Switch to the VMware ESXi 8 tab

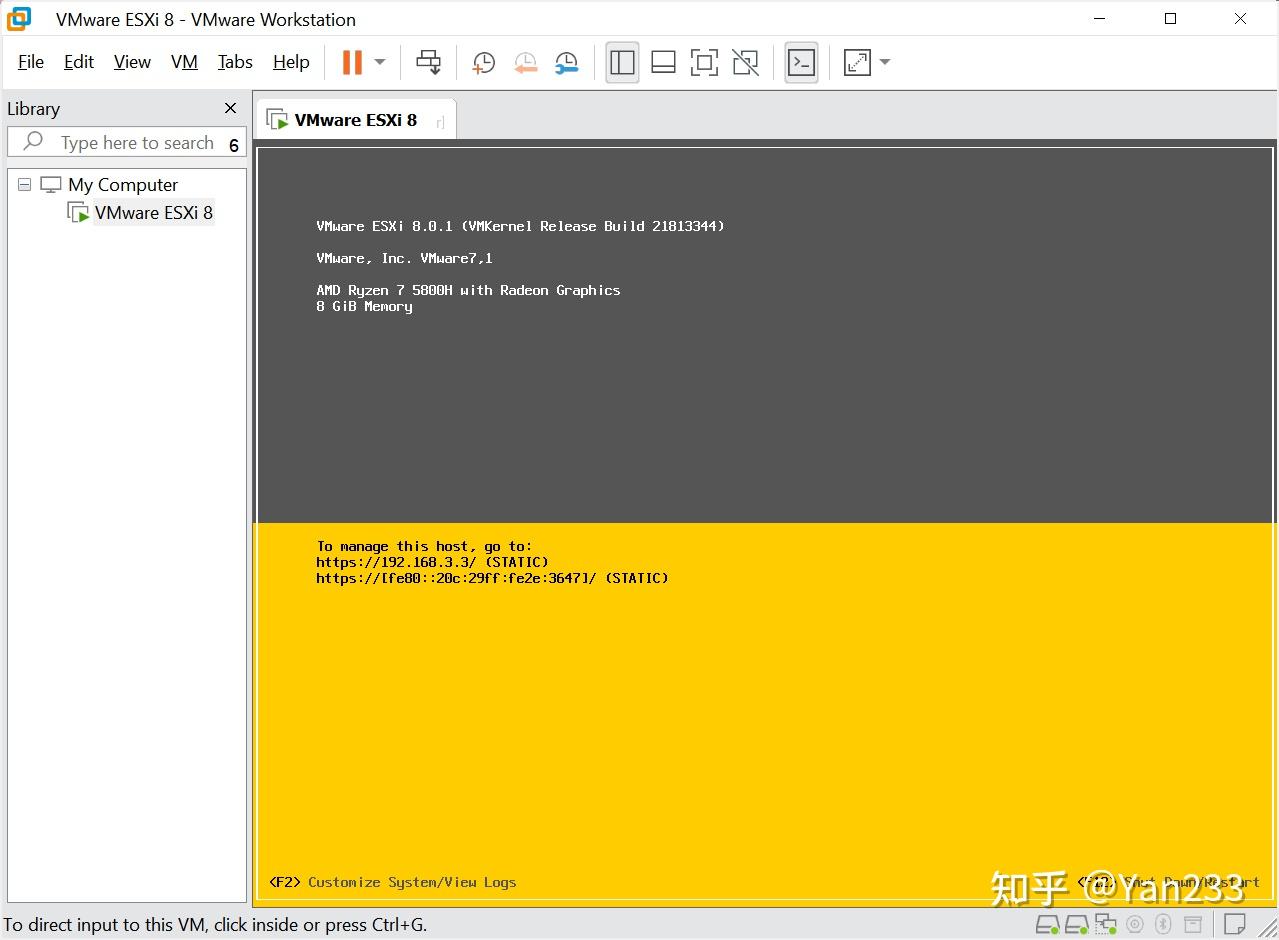355,119
